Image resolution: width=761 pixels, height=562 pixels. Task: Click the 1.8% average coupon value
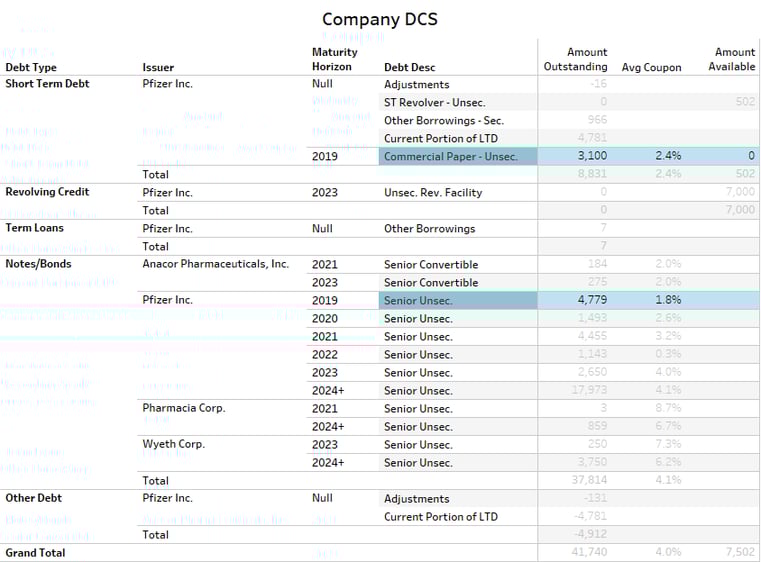(668, 300)
